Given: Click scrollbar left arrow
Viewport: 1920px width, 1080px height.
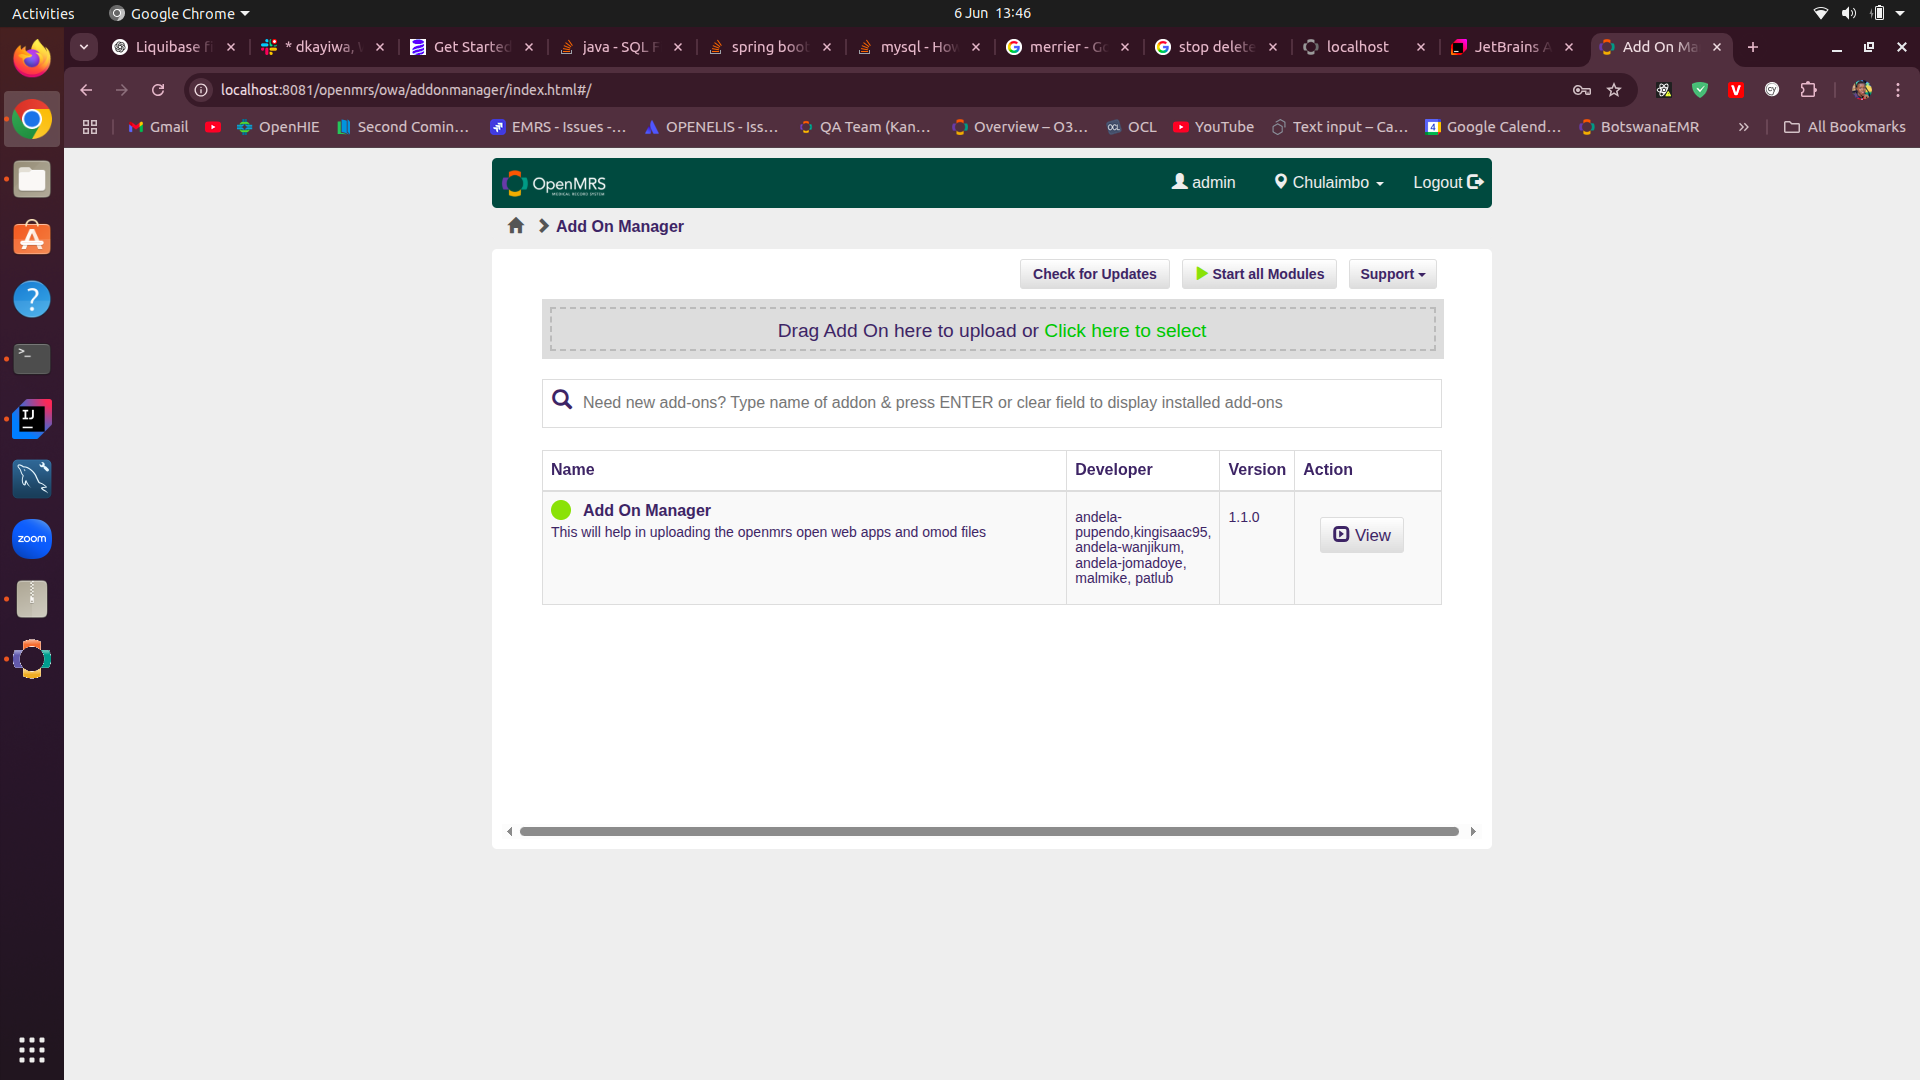Looking at the screenshot, I should [x=510, y=832].
